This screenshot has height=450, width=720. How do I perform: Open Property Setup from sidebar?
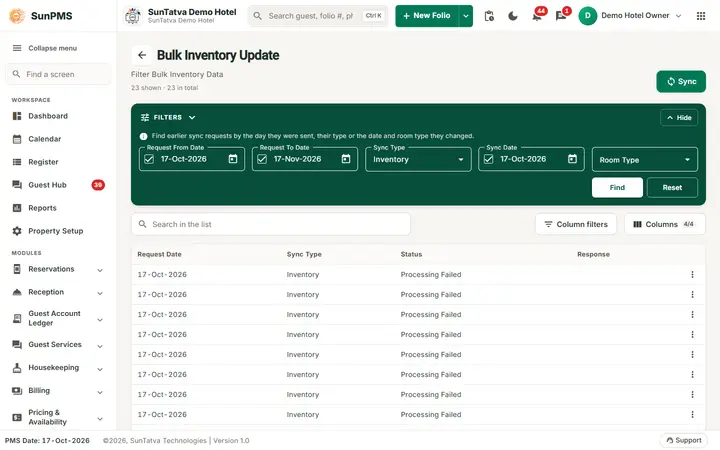[58, 231]
